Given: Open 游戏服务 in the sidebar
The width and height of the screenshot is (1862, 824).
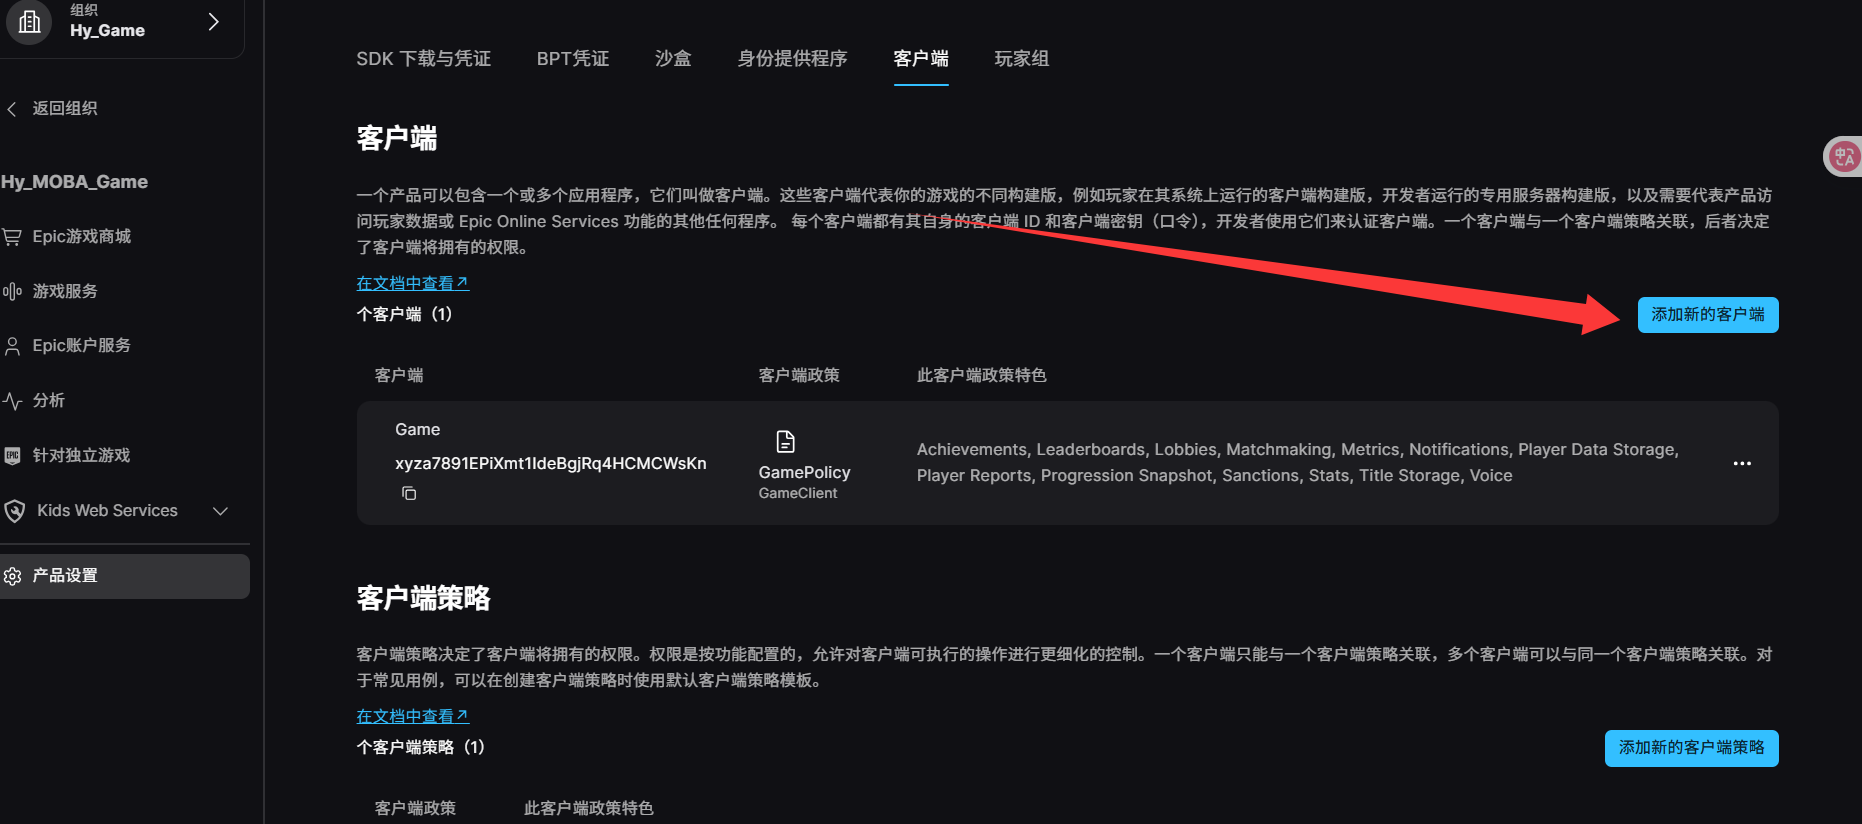Looking at the screenshot, I should pos(65,292).
